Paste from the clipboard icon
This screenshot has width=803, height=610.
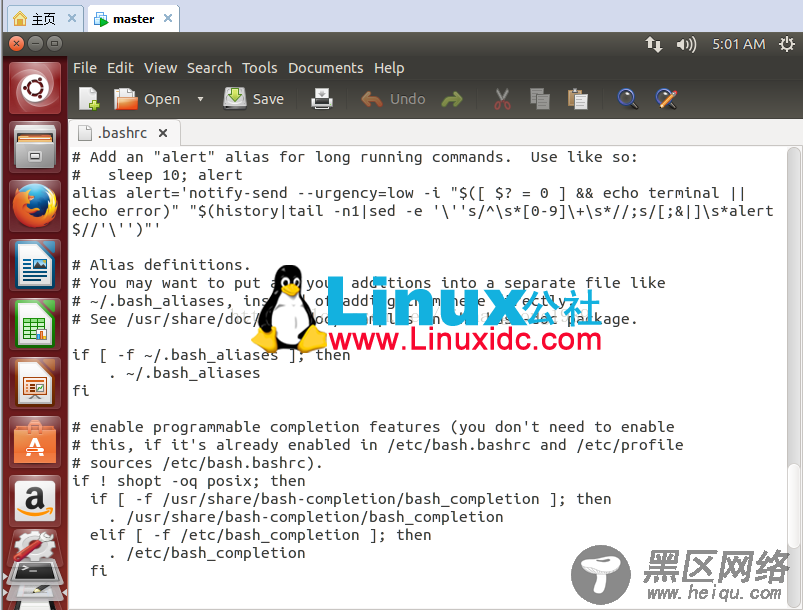point(578,99)
